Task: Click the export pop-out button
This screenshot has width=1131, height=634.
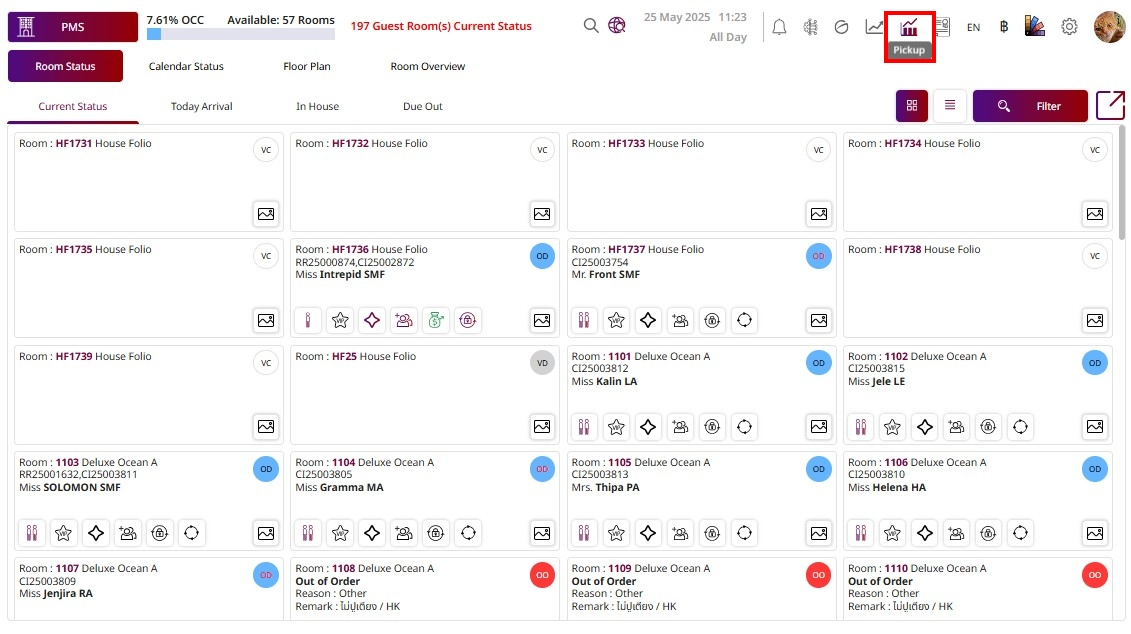Action: [x=1110, y=105]
